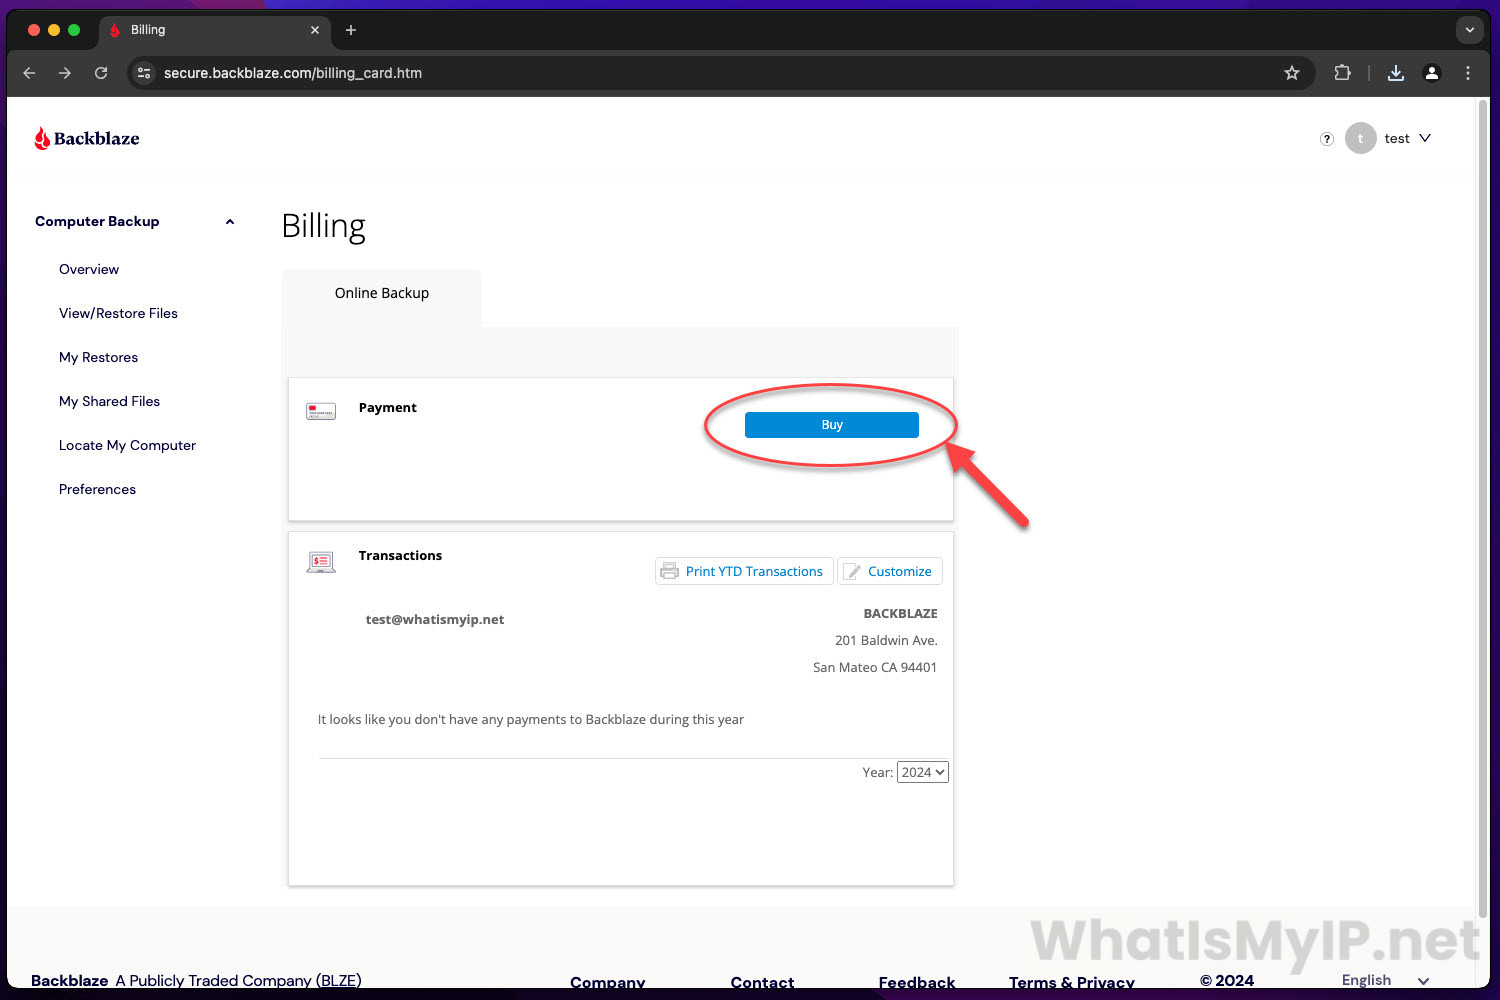Open My Restores page
1500x1000 pixels.
click(98, 357)
